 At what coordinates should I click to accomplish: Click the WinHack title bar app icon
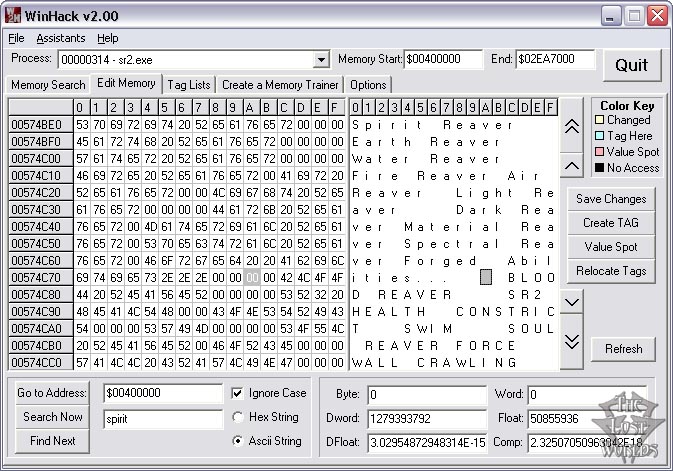click(x=13, y=15)
